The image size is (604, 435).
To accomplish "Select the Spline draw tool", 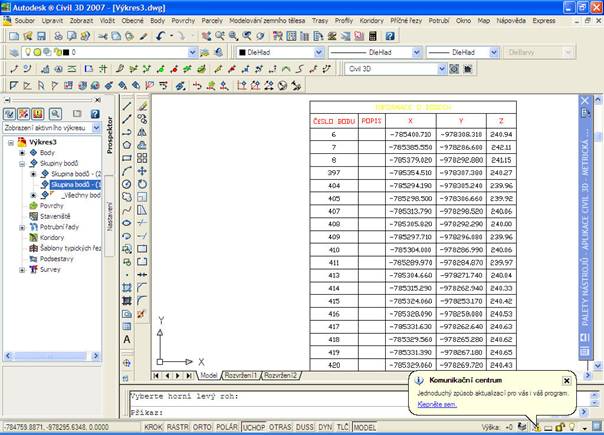I will (x=127, y=210).
